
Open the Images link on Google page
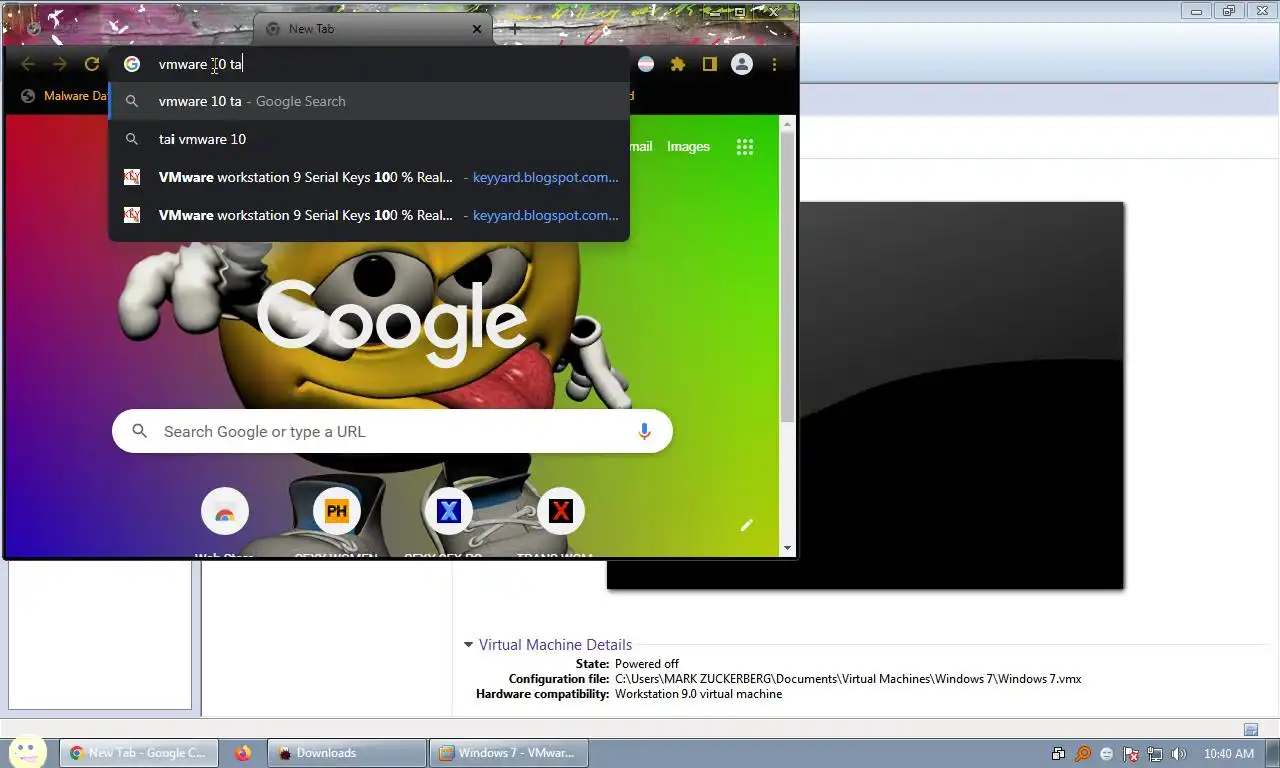coord(688,147)
